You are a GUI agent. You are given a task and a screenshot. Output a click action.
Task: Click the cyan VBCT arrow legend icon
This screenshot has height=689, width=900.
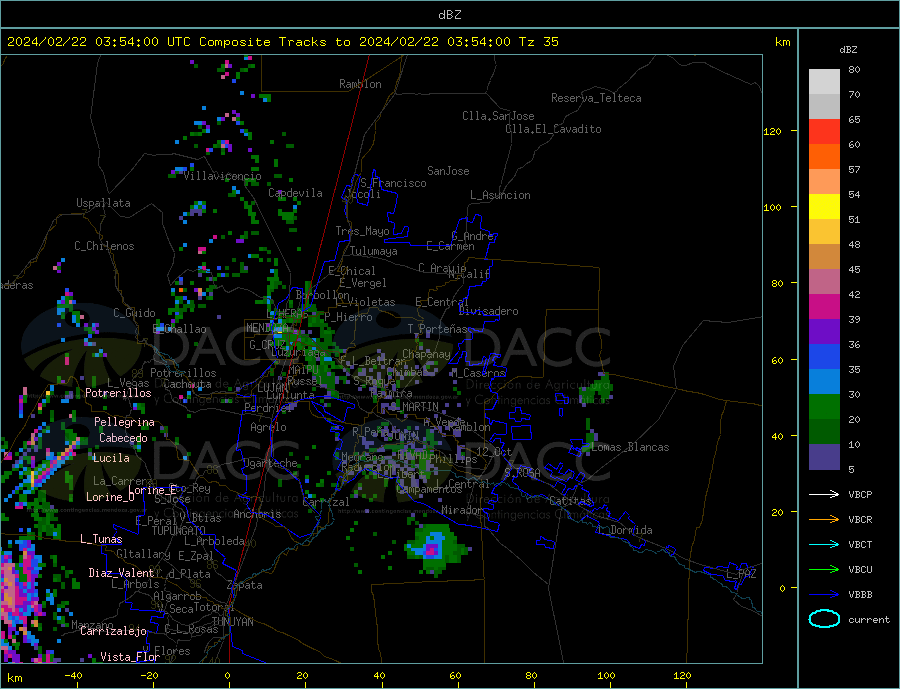pyautogui.click(x=824, y=544)
